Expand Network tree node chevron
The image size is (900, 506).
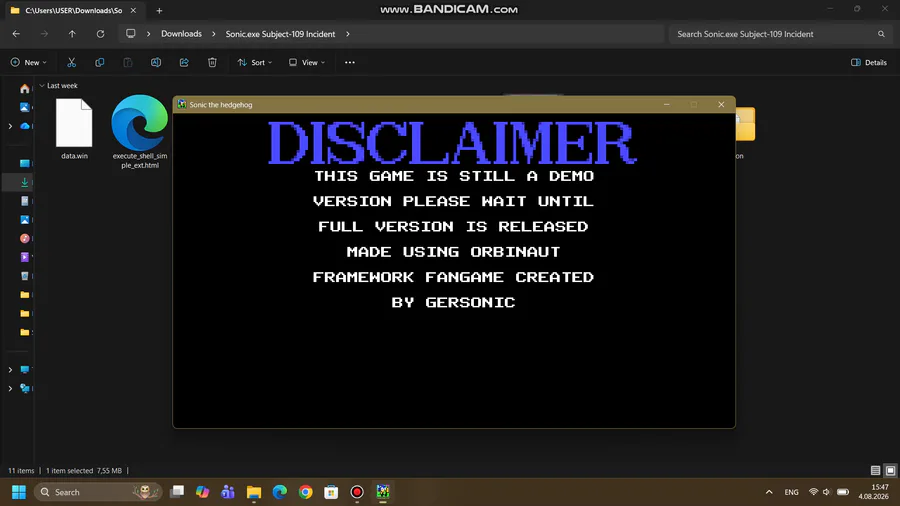coord(10,388)
